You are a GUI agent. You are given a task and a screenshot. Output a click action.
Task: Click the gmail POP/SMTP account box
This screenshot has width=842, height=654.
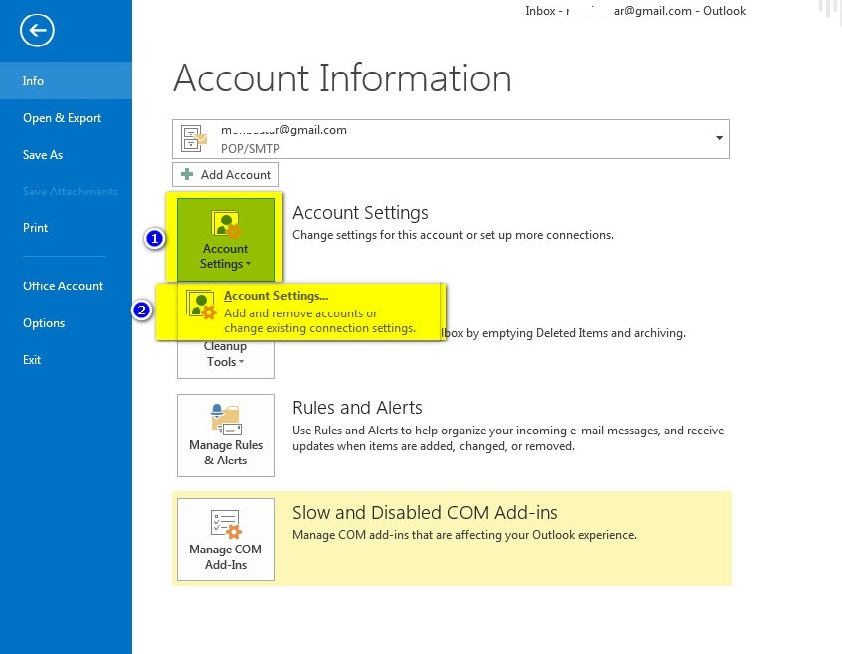coord(451,139)
